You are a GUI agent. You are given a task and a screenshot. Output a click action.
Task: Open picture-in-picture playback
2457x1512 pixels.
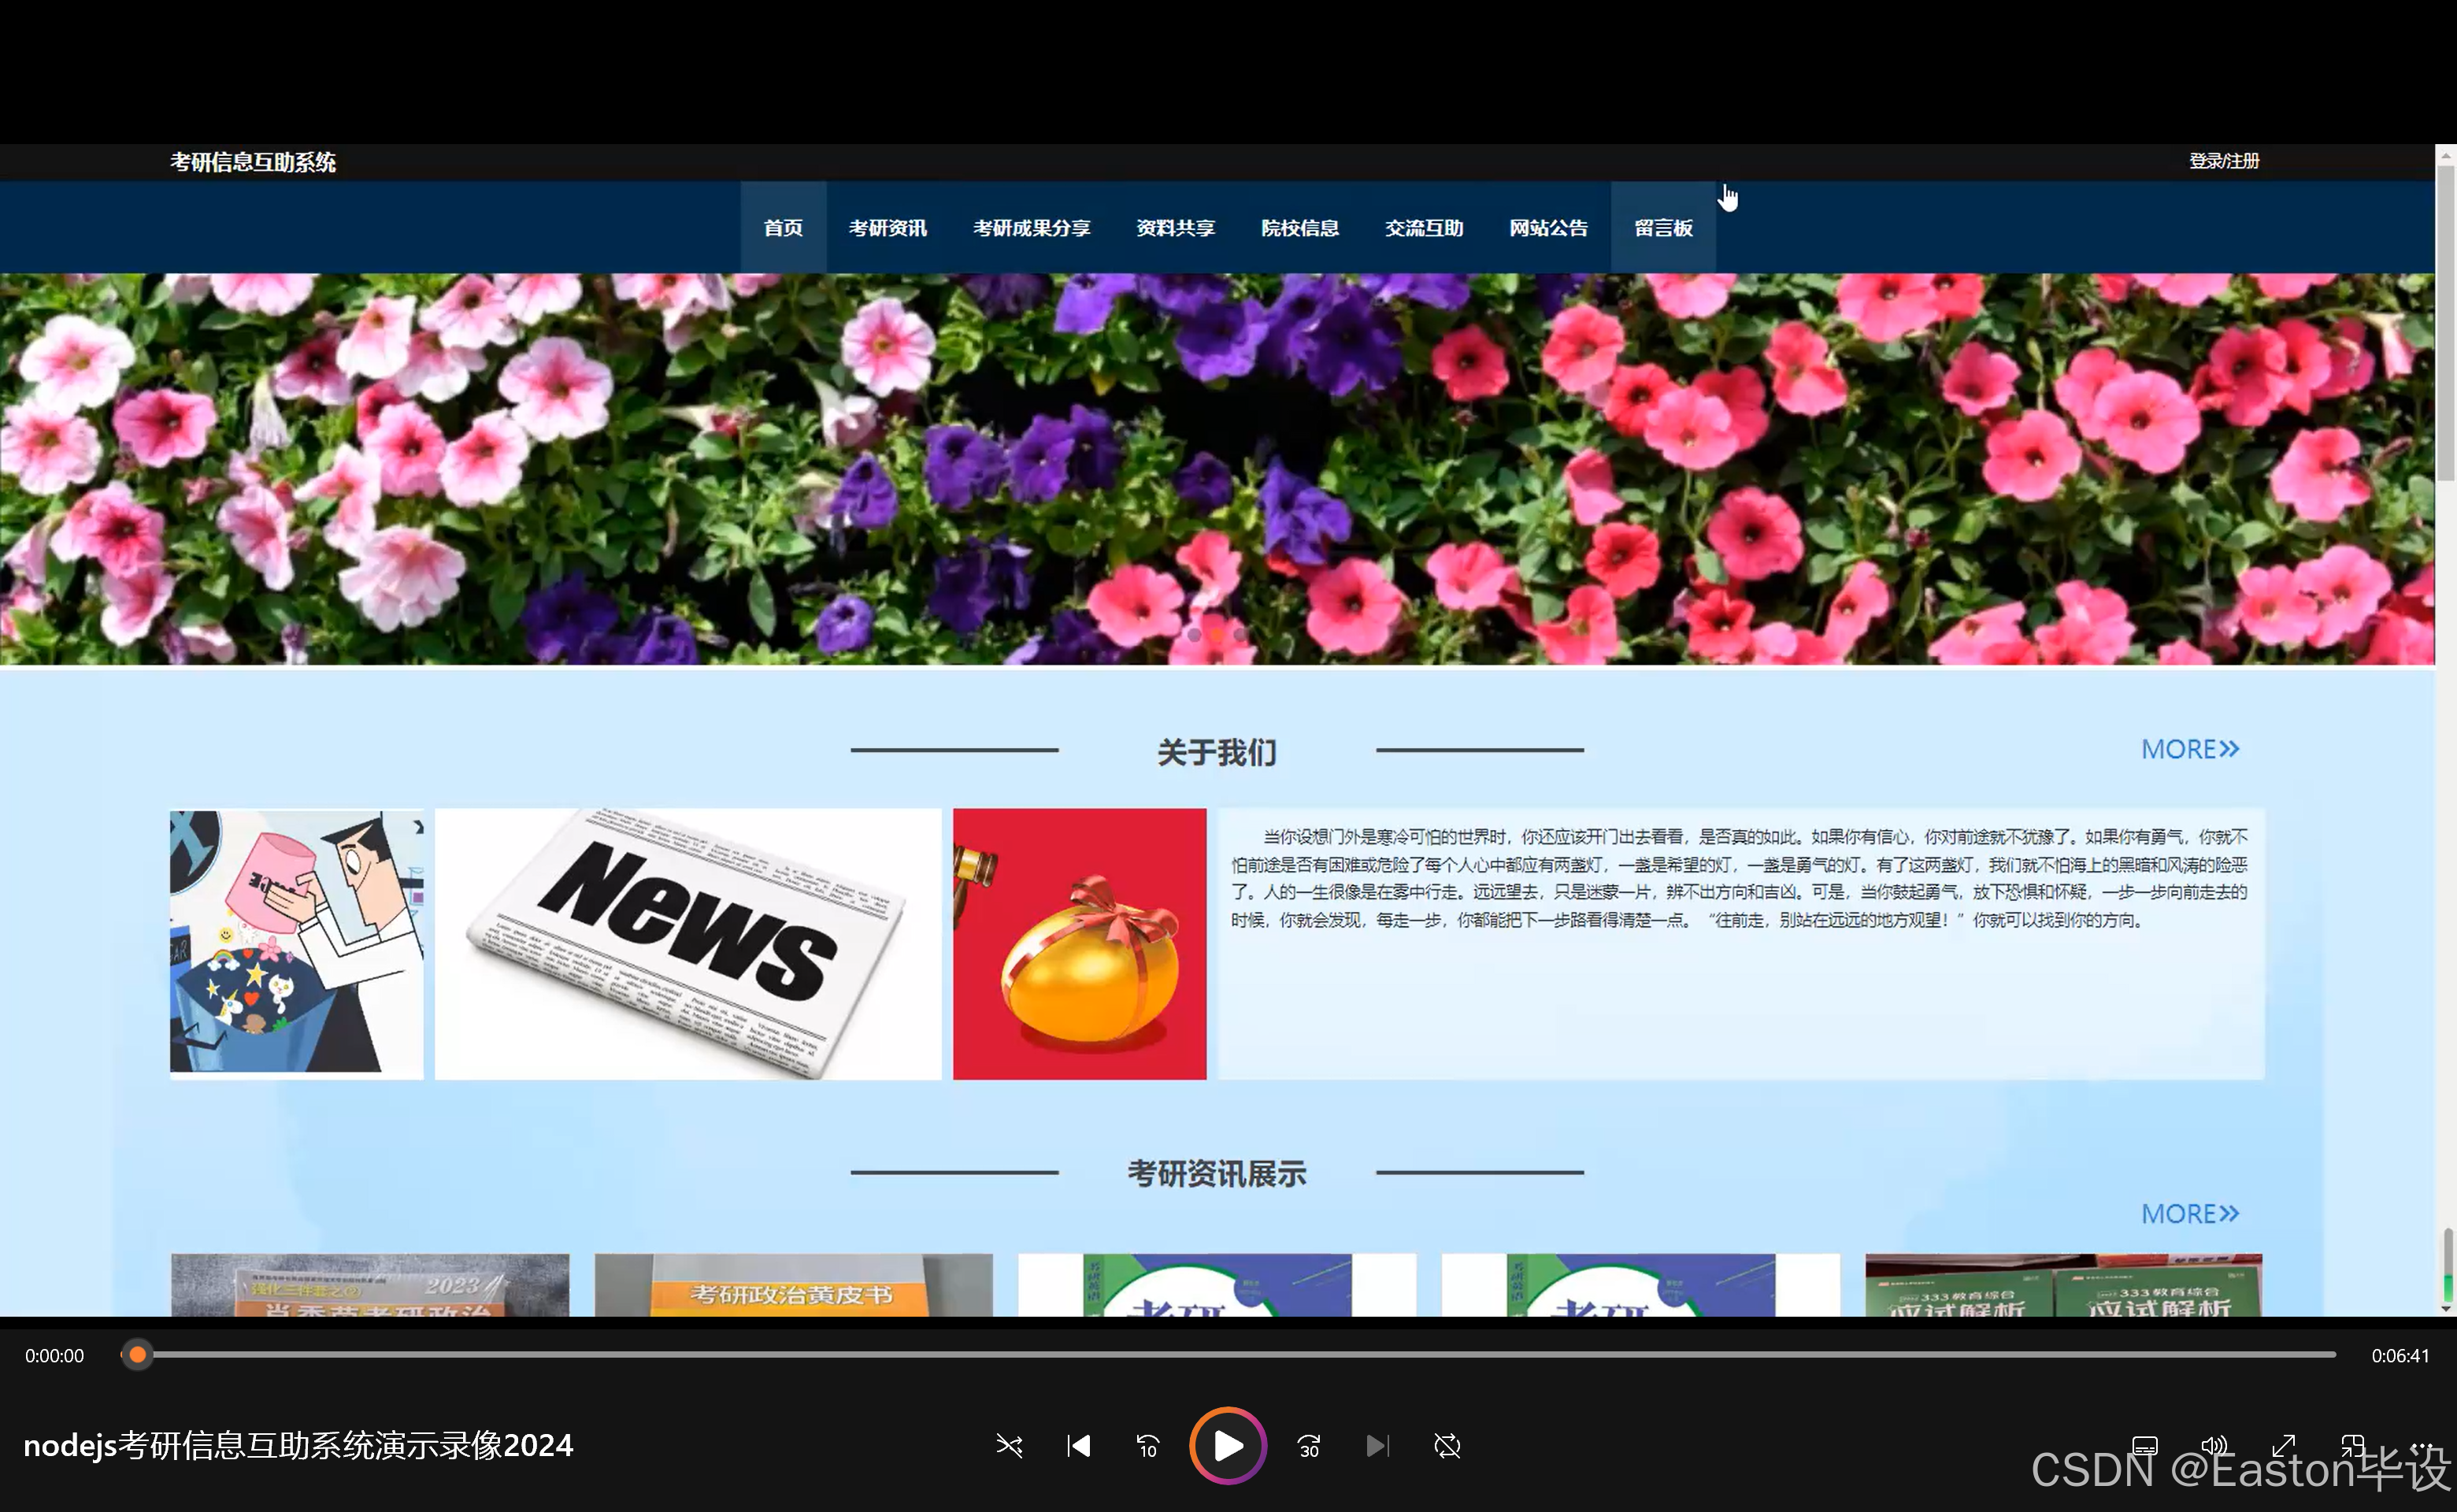tap(2352, 1446)
